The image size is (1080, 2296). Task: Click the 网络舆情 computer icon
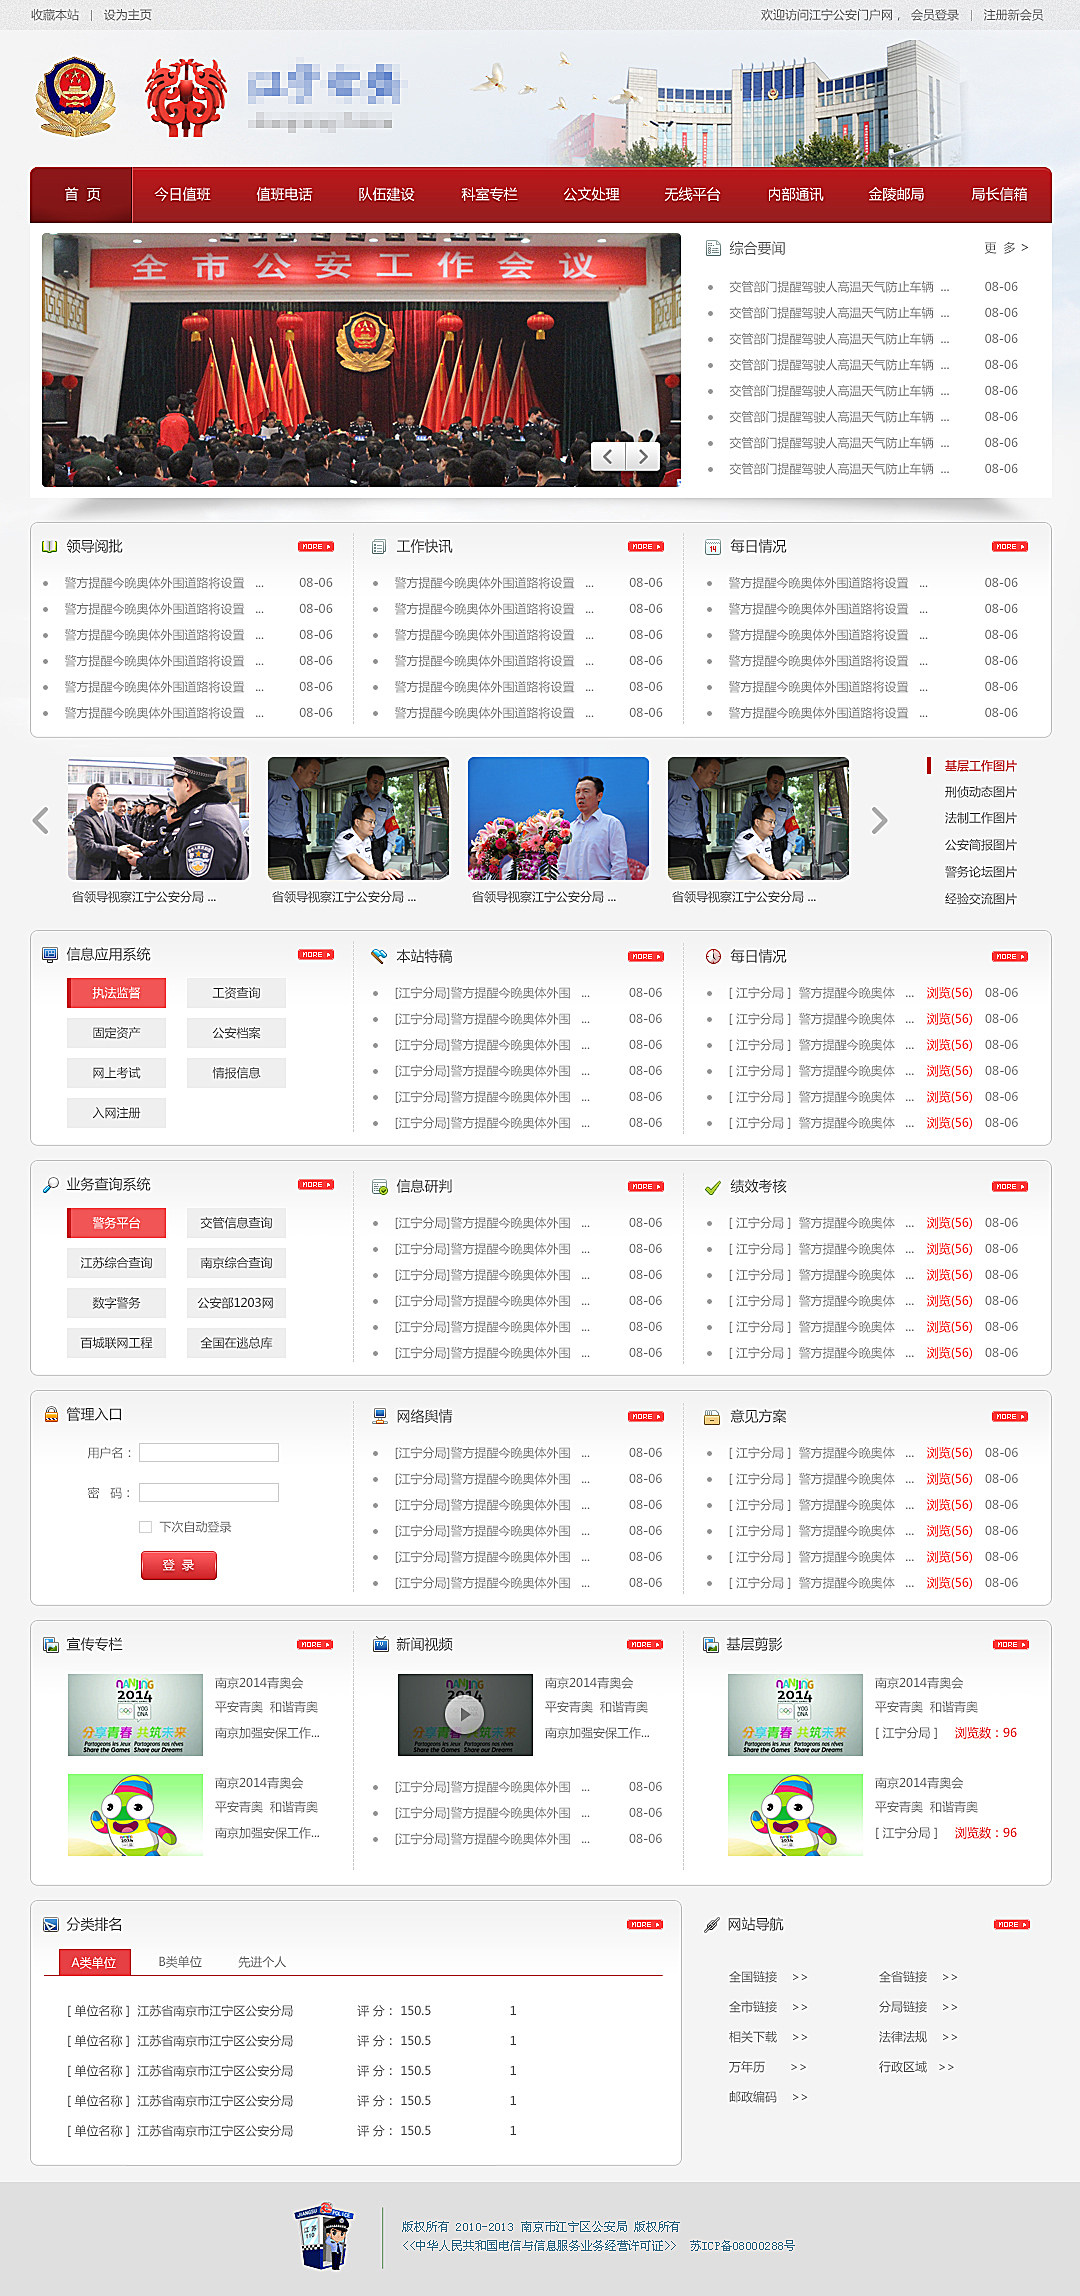pyautogui.click(x=380, y=1416)
